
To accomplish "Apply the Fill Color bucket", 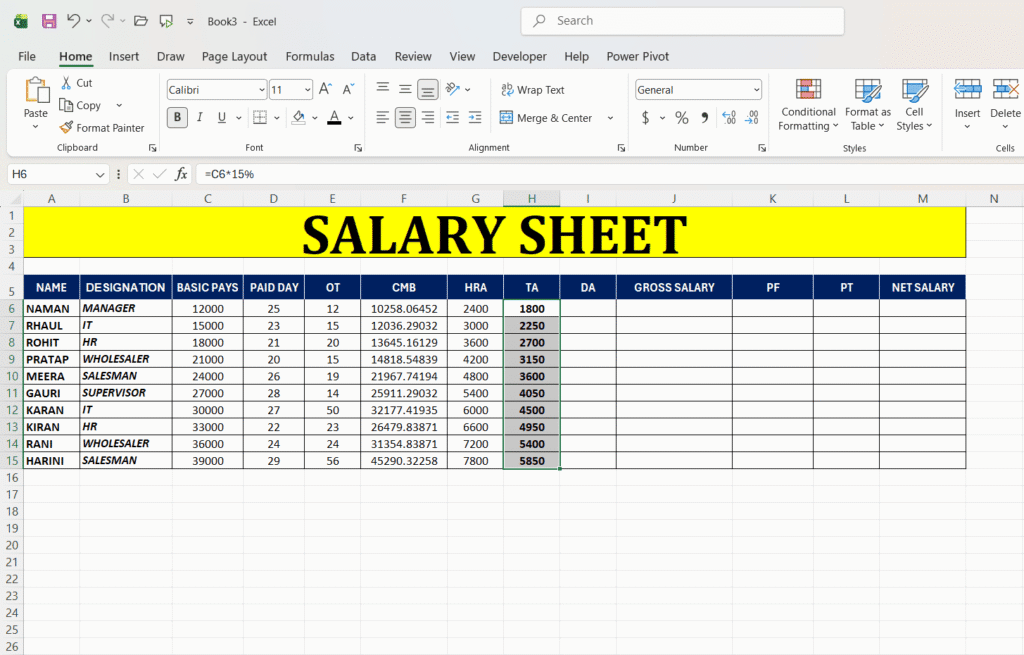I will (298, 118).
